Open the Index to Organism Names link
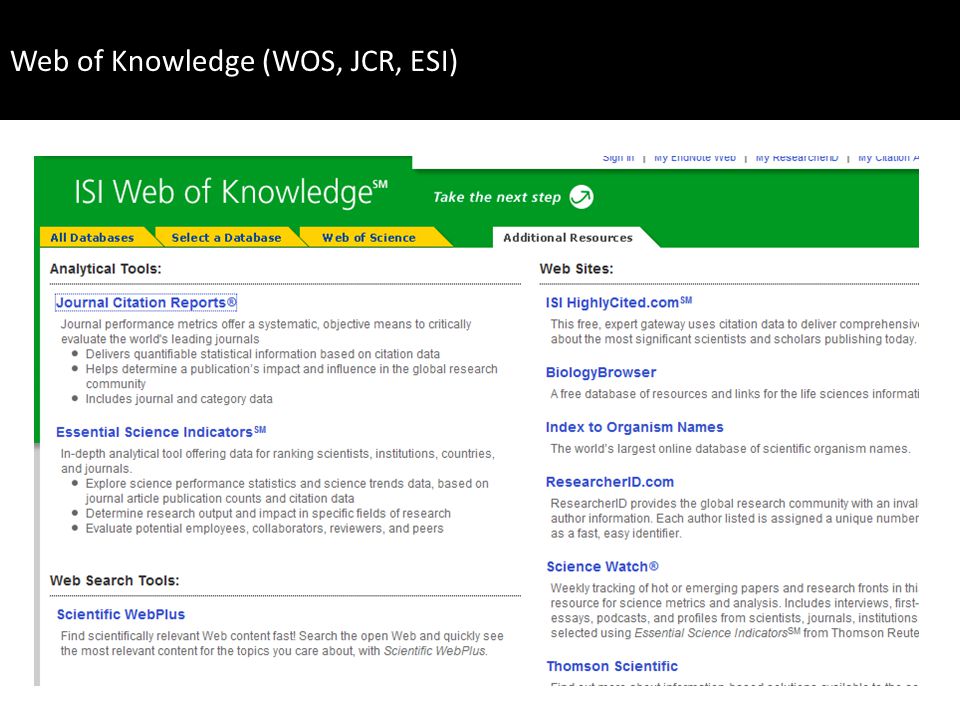Screen dimensions: 960x720 [x=634, y=427]
